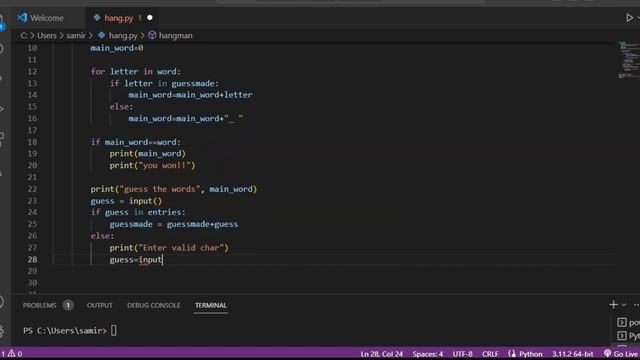
Task: Click 'else:' on line 26
Action: coord(102,236)
